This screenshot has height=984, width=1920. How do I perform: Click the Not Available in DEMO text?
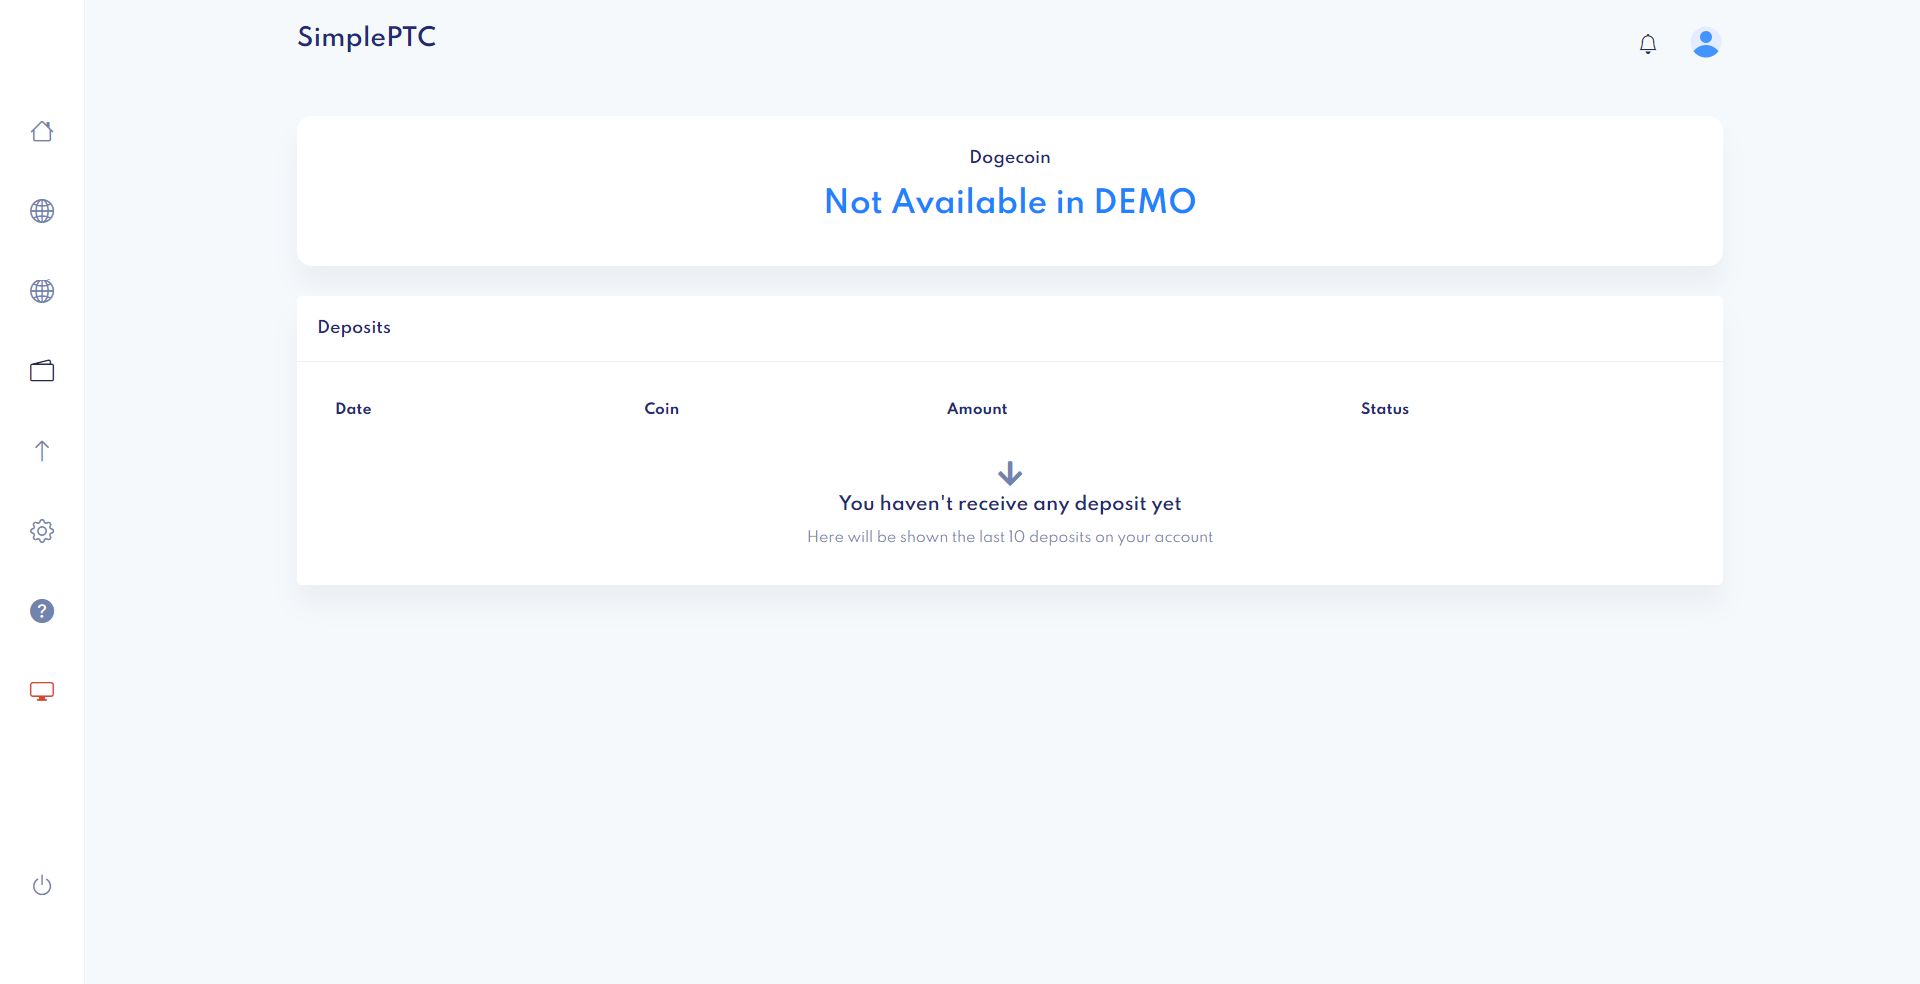1009,201
